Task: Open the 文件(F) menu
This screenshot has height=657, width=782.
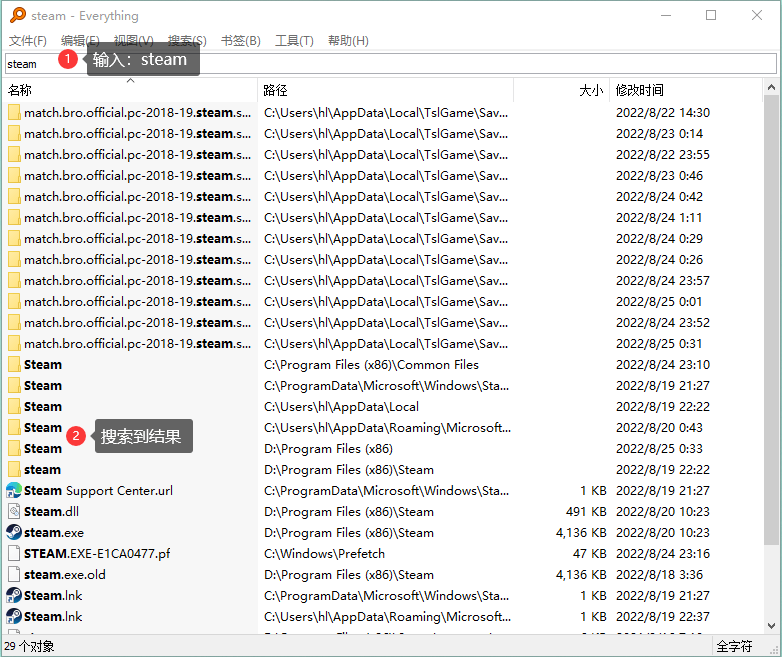Action: tap(28, 41)
